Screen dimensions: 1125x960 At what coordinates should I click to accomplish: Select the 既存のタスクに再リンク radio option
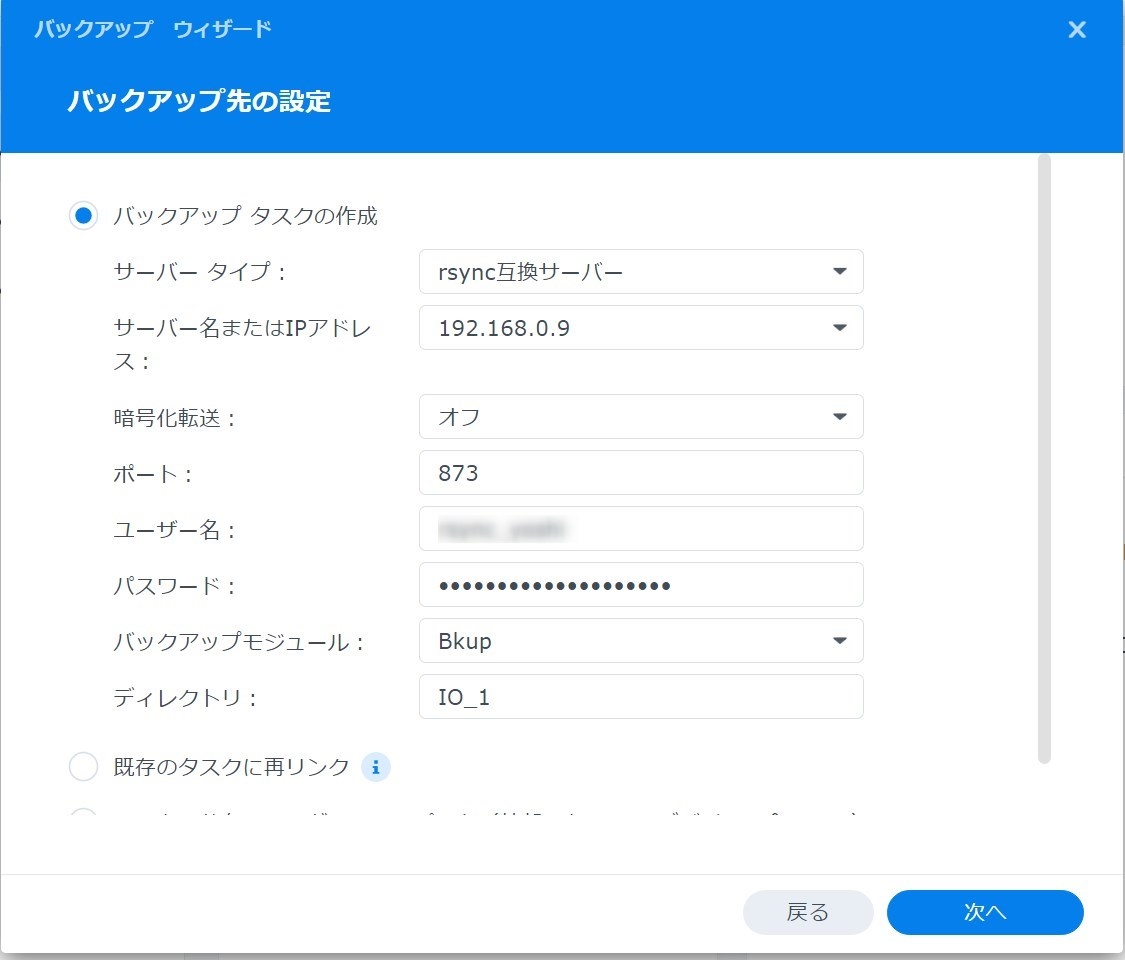(x=84, y=767)
